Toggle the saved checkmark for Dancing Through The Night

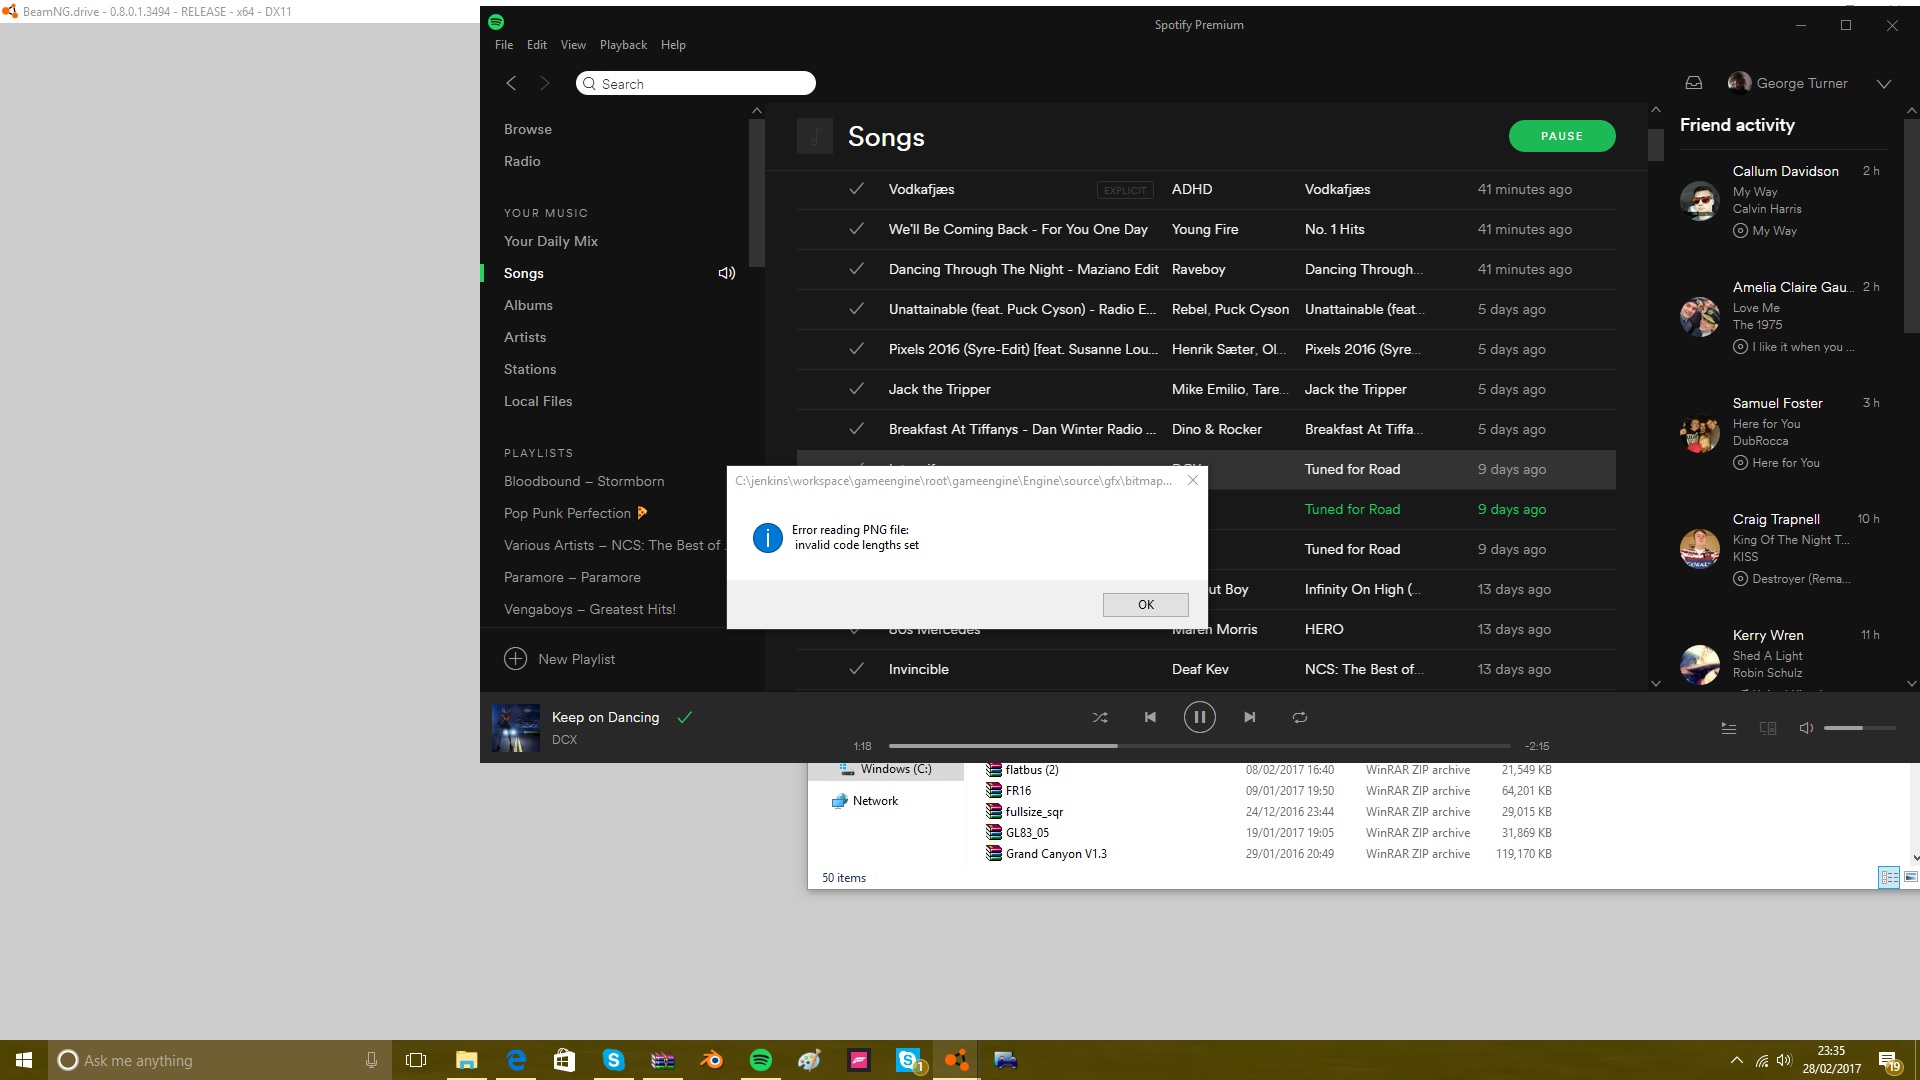pos(856,269)
